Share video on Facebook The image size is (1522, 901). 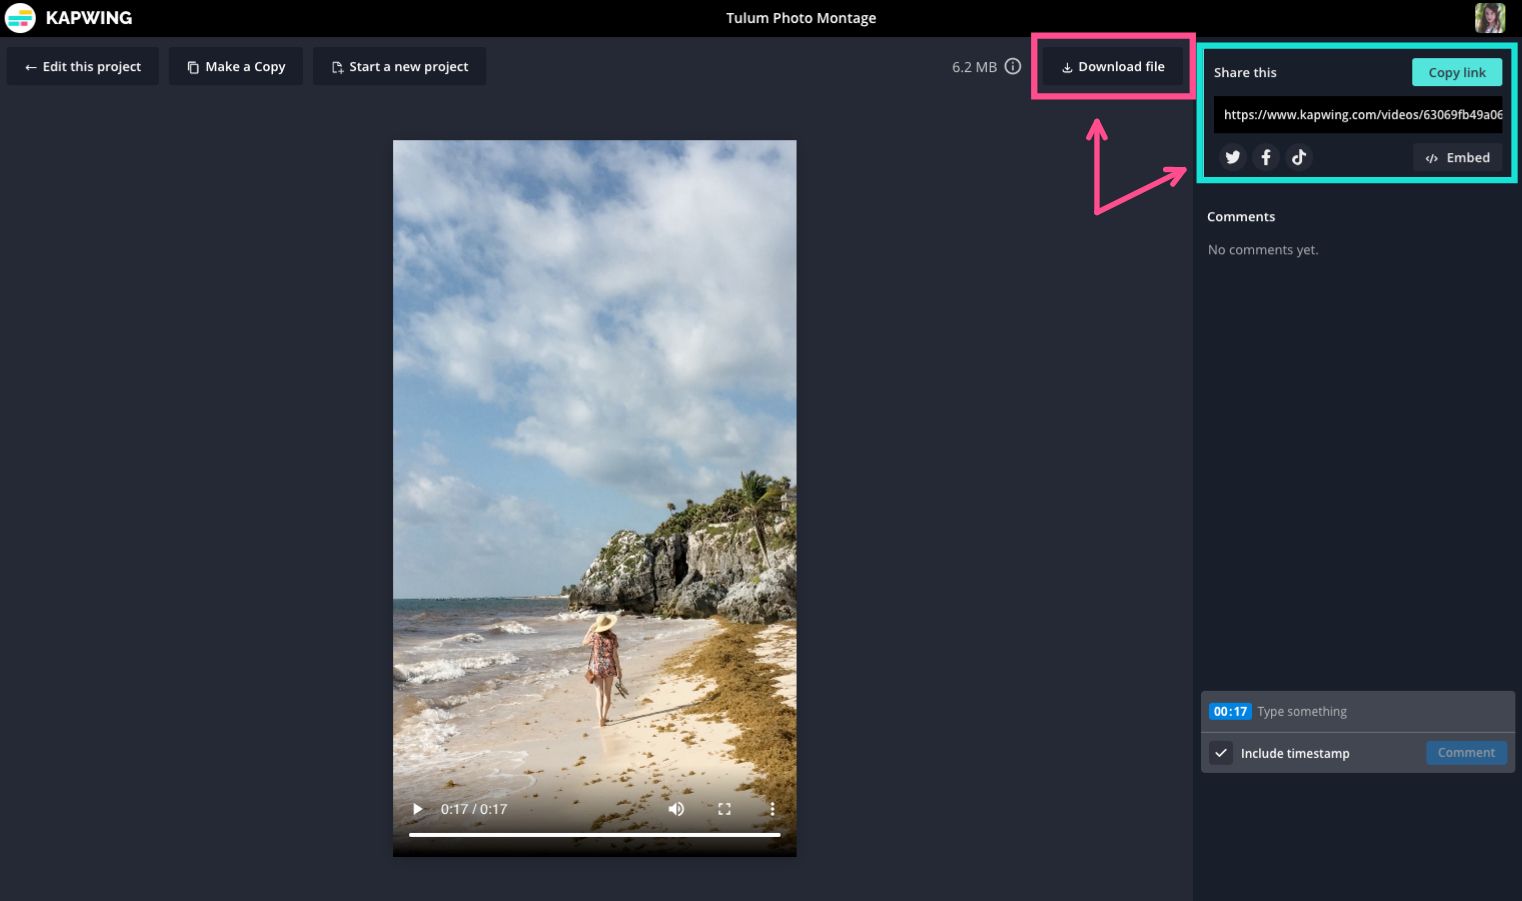pyautogui.click(x=1266, y=157)
